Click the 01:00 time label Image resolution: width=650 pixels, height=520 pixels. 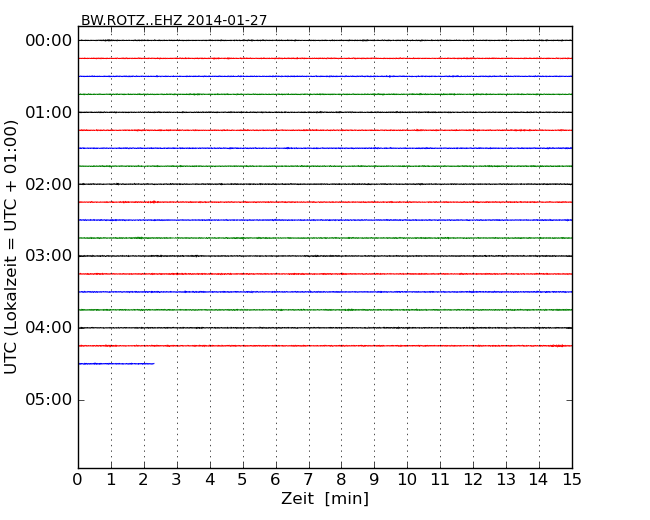click(49, 112)
